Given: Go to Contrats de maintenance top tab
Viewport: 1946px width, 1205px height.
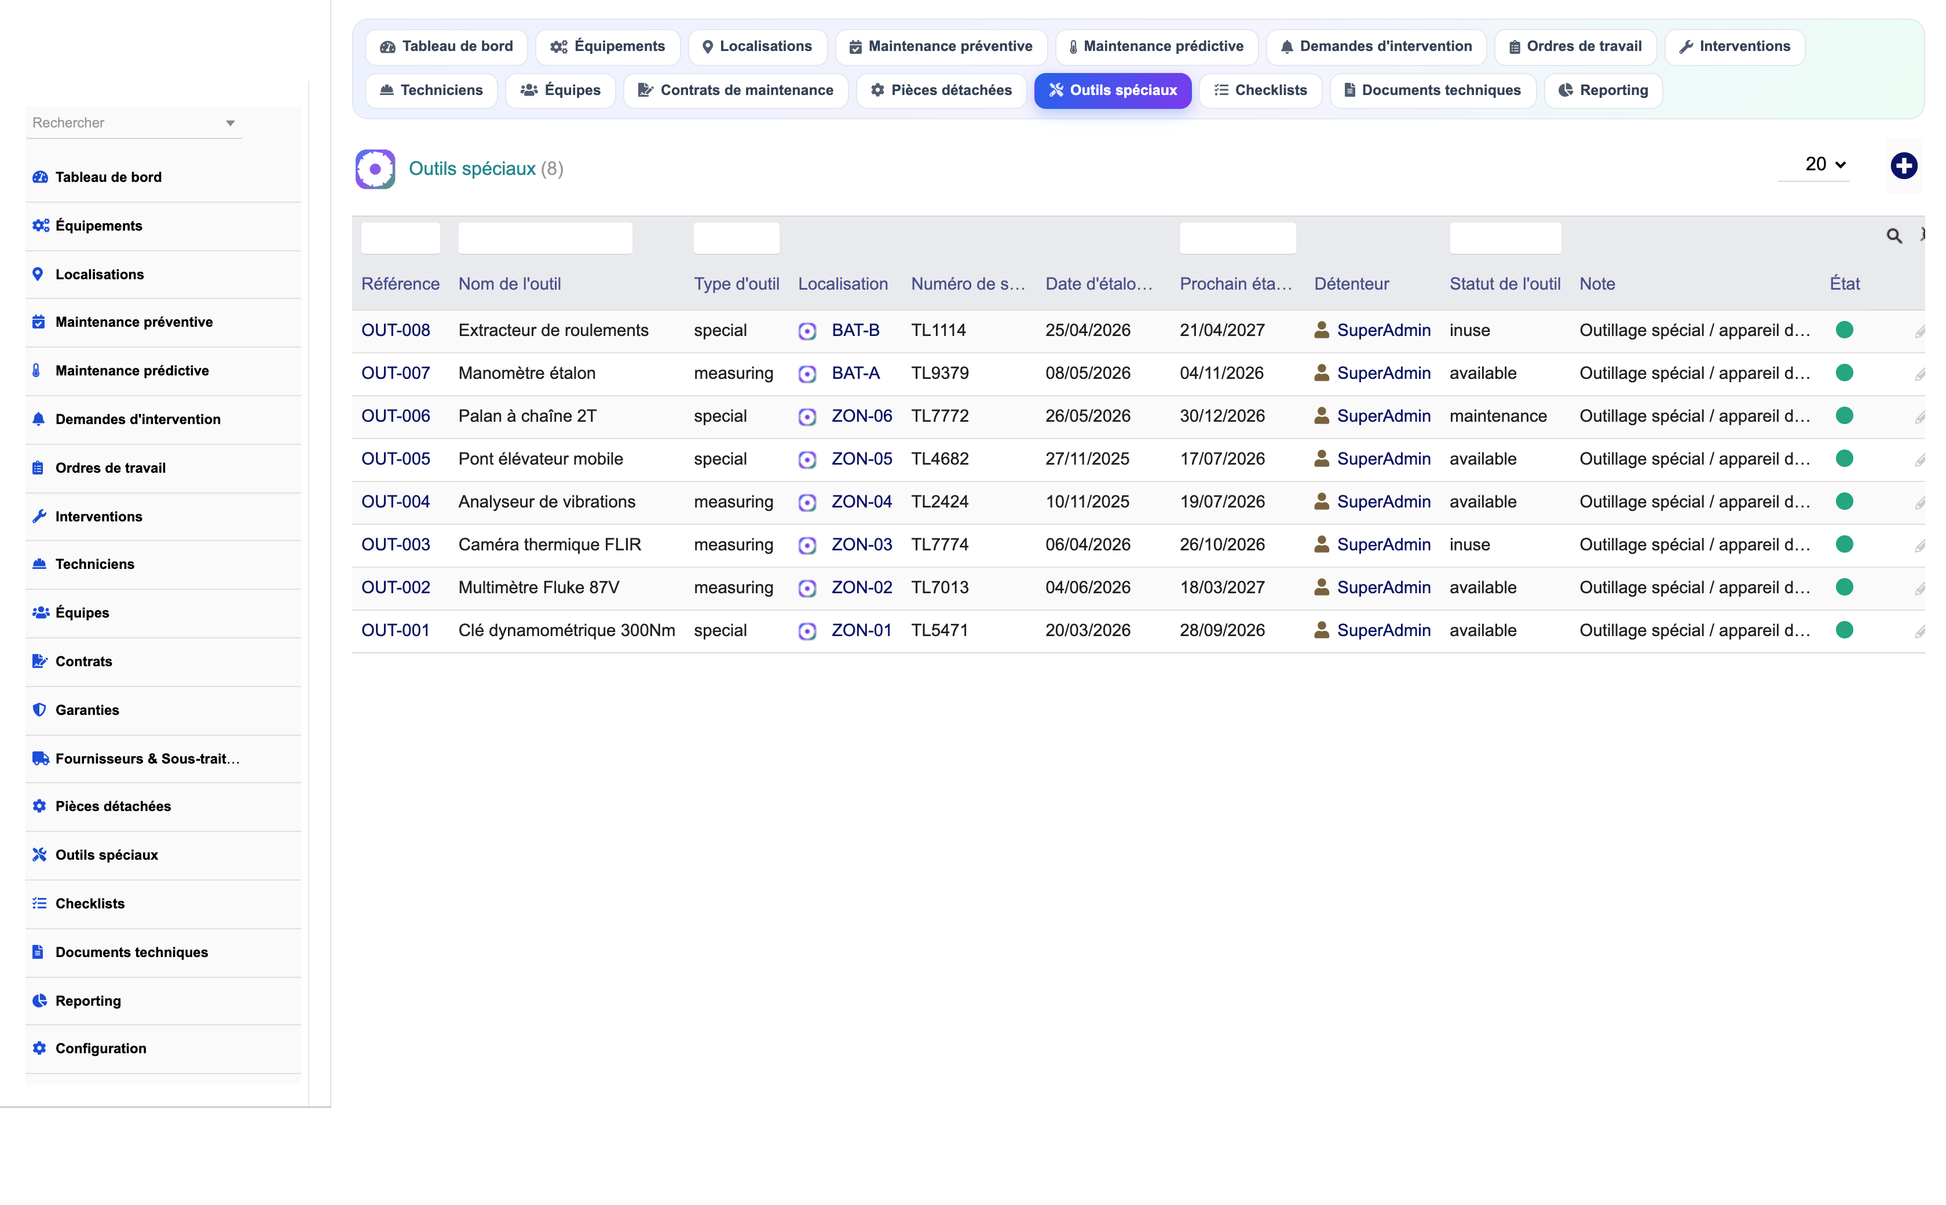Looking at the screenshot, I should [735, 91].
